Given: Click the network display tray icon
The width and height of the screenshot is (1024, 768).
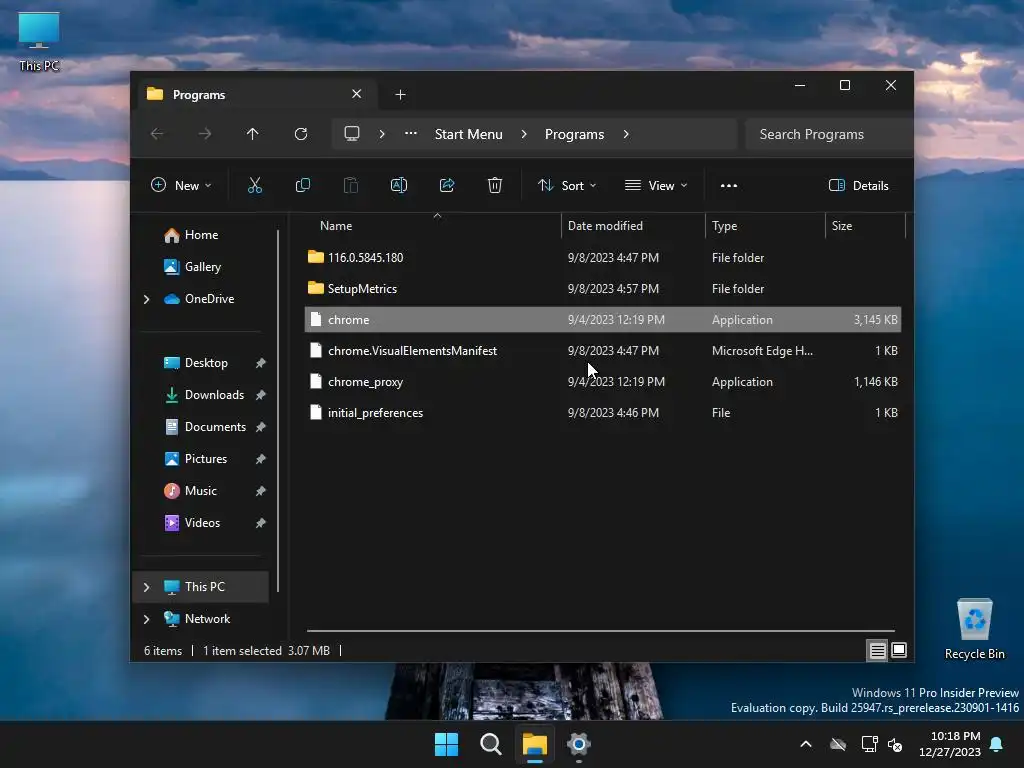Looking at the screenshot, I should click(x=869, y=744).
